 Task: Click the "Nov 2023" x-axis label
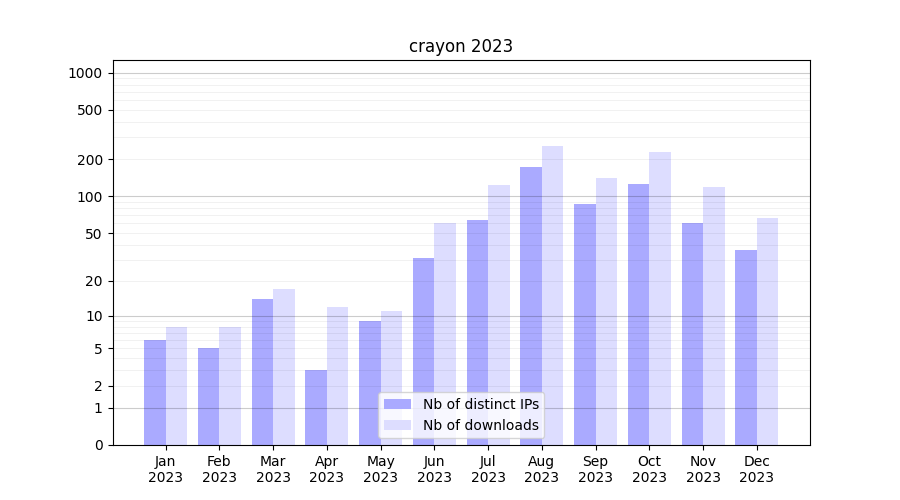click(x=703, y=469)
